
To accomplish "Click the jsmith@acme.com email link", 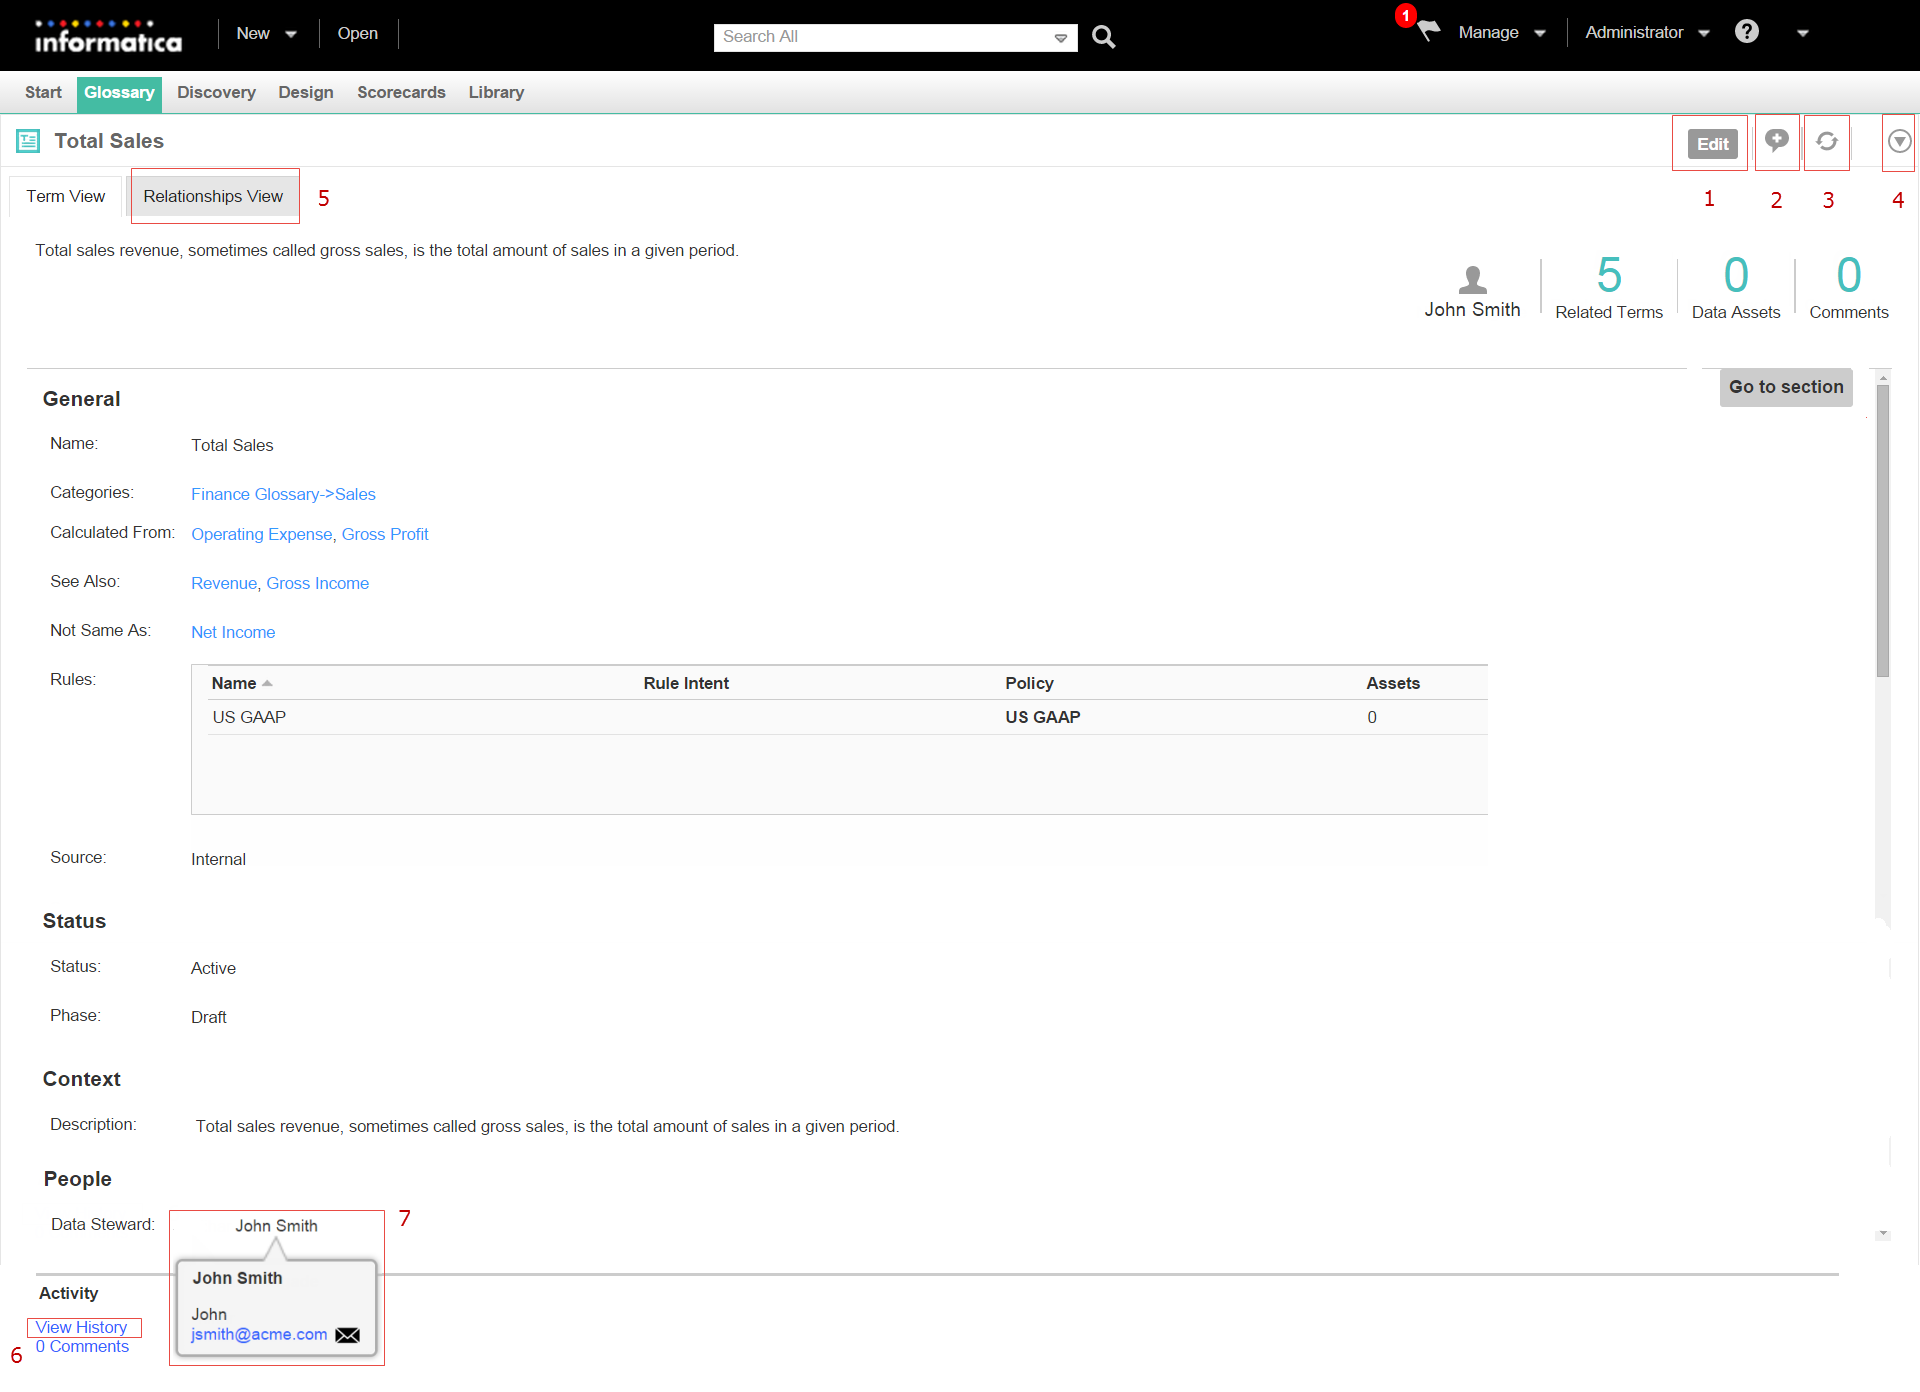I will (x=259, y=1334).
